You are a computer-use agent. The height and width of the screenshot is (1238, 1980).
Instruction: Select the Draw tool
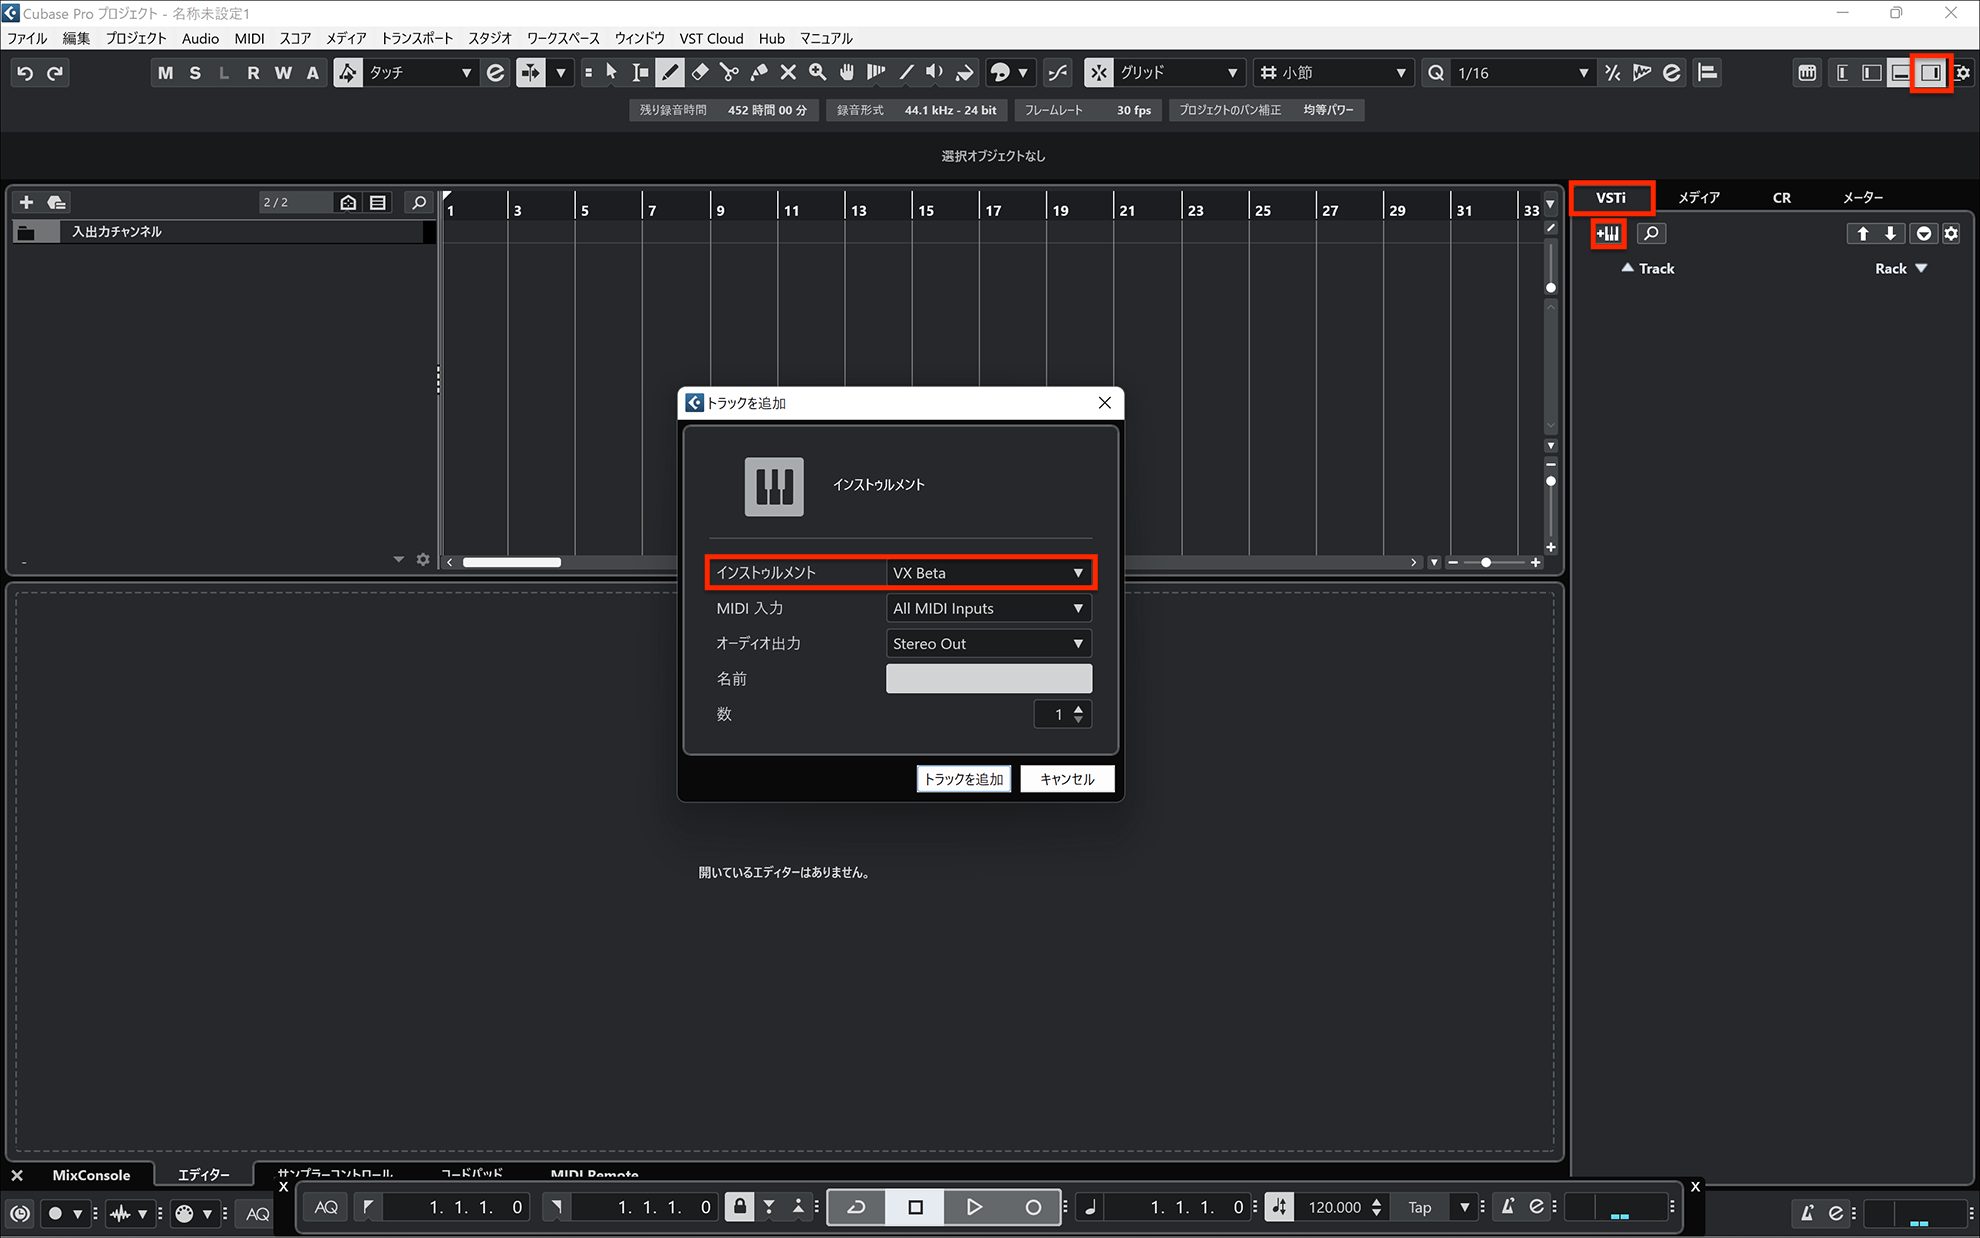669,72
